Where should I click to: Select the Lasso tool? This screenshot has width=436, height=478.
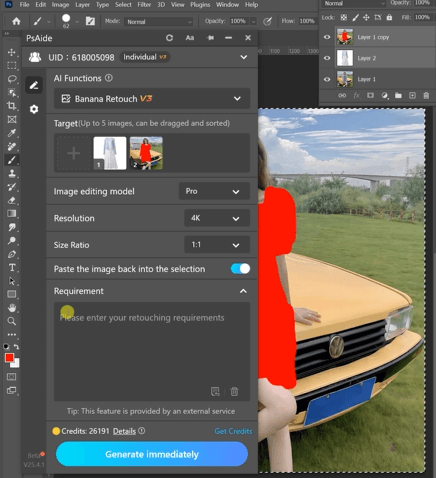12,79
